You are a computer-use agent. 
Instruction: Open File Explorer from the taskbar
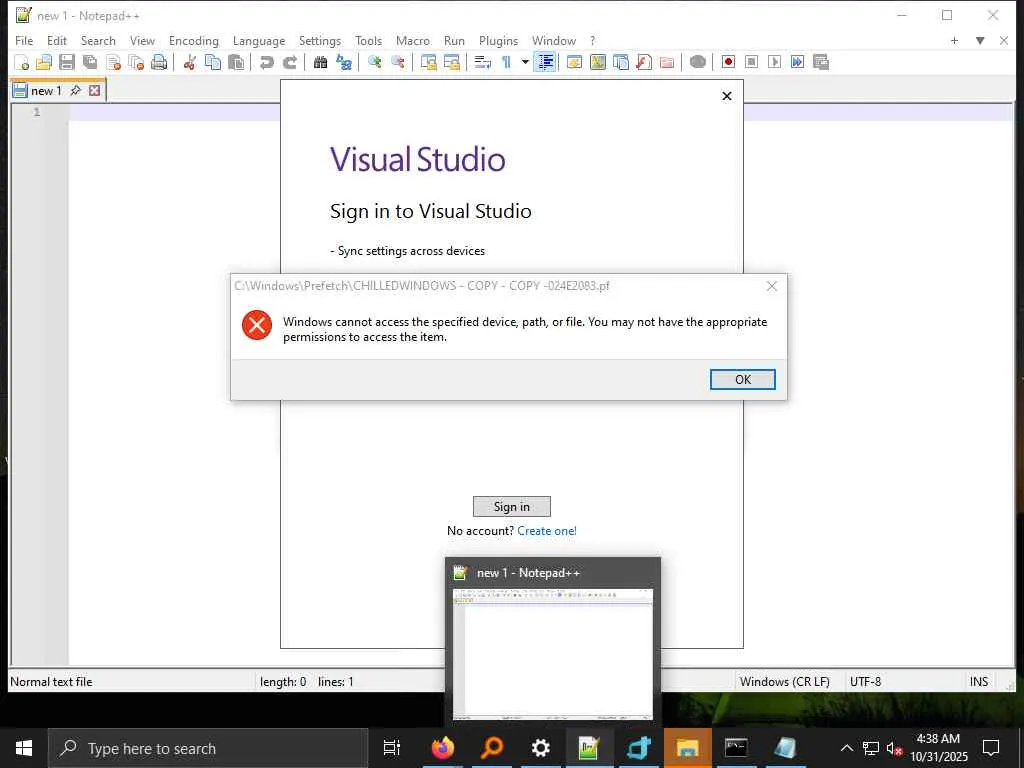point(687,748)
